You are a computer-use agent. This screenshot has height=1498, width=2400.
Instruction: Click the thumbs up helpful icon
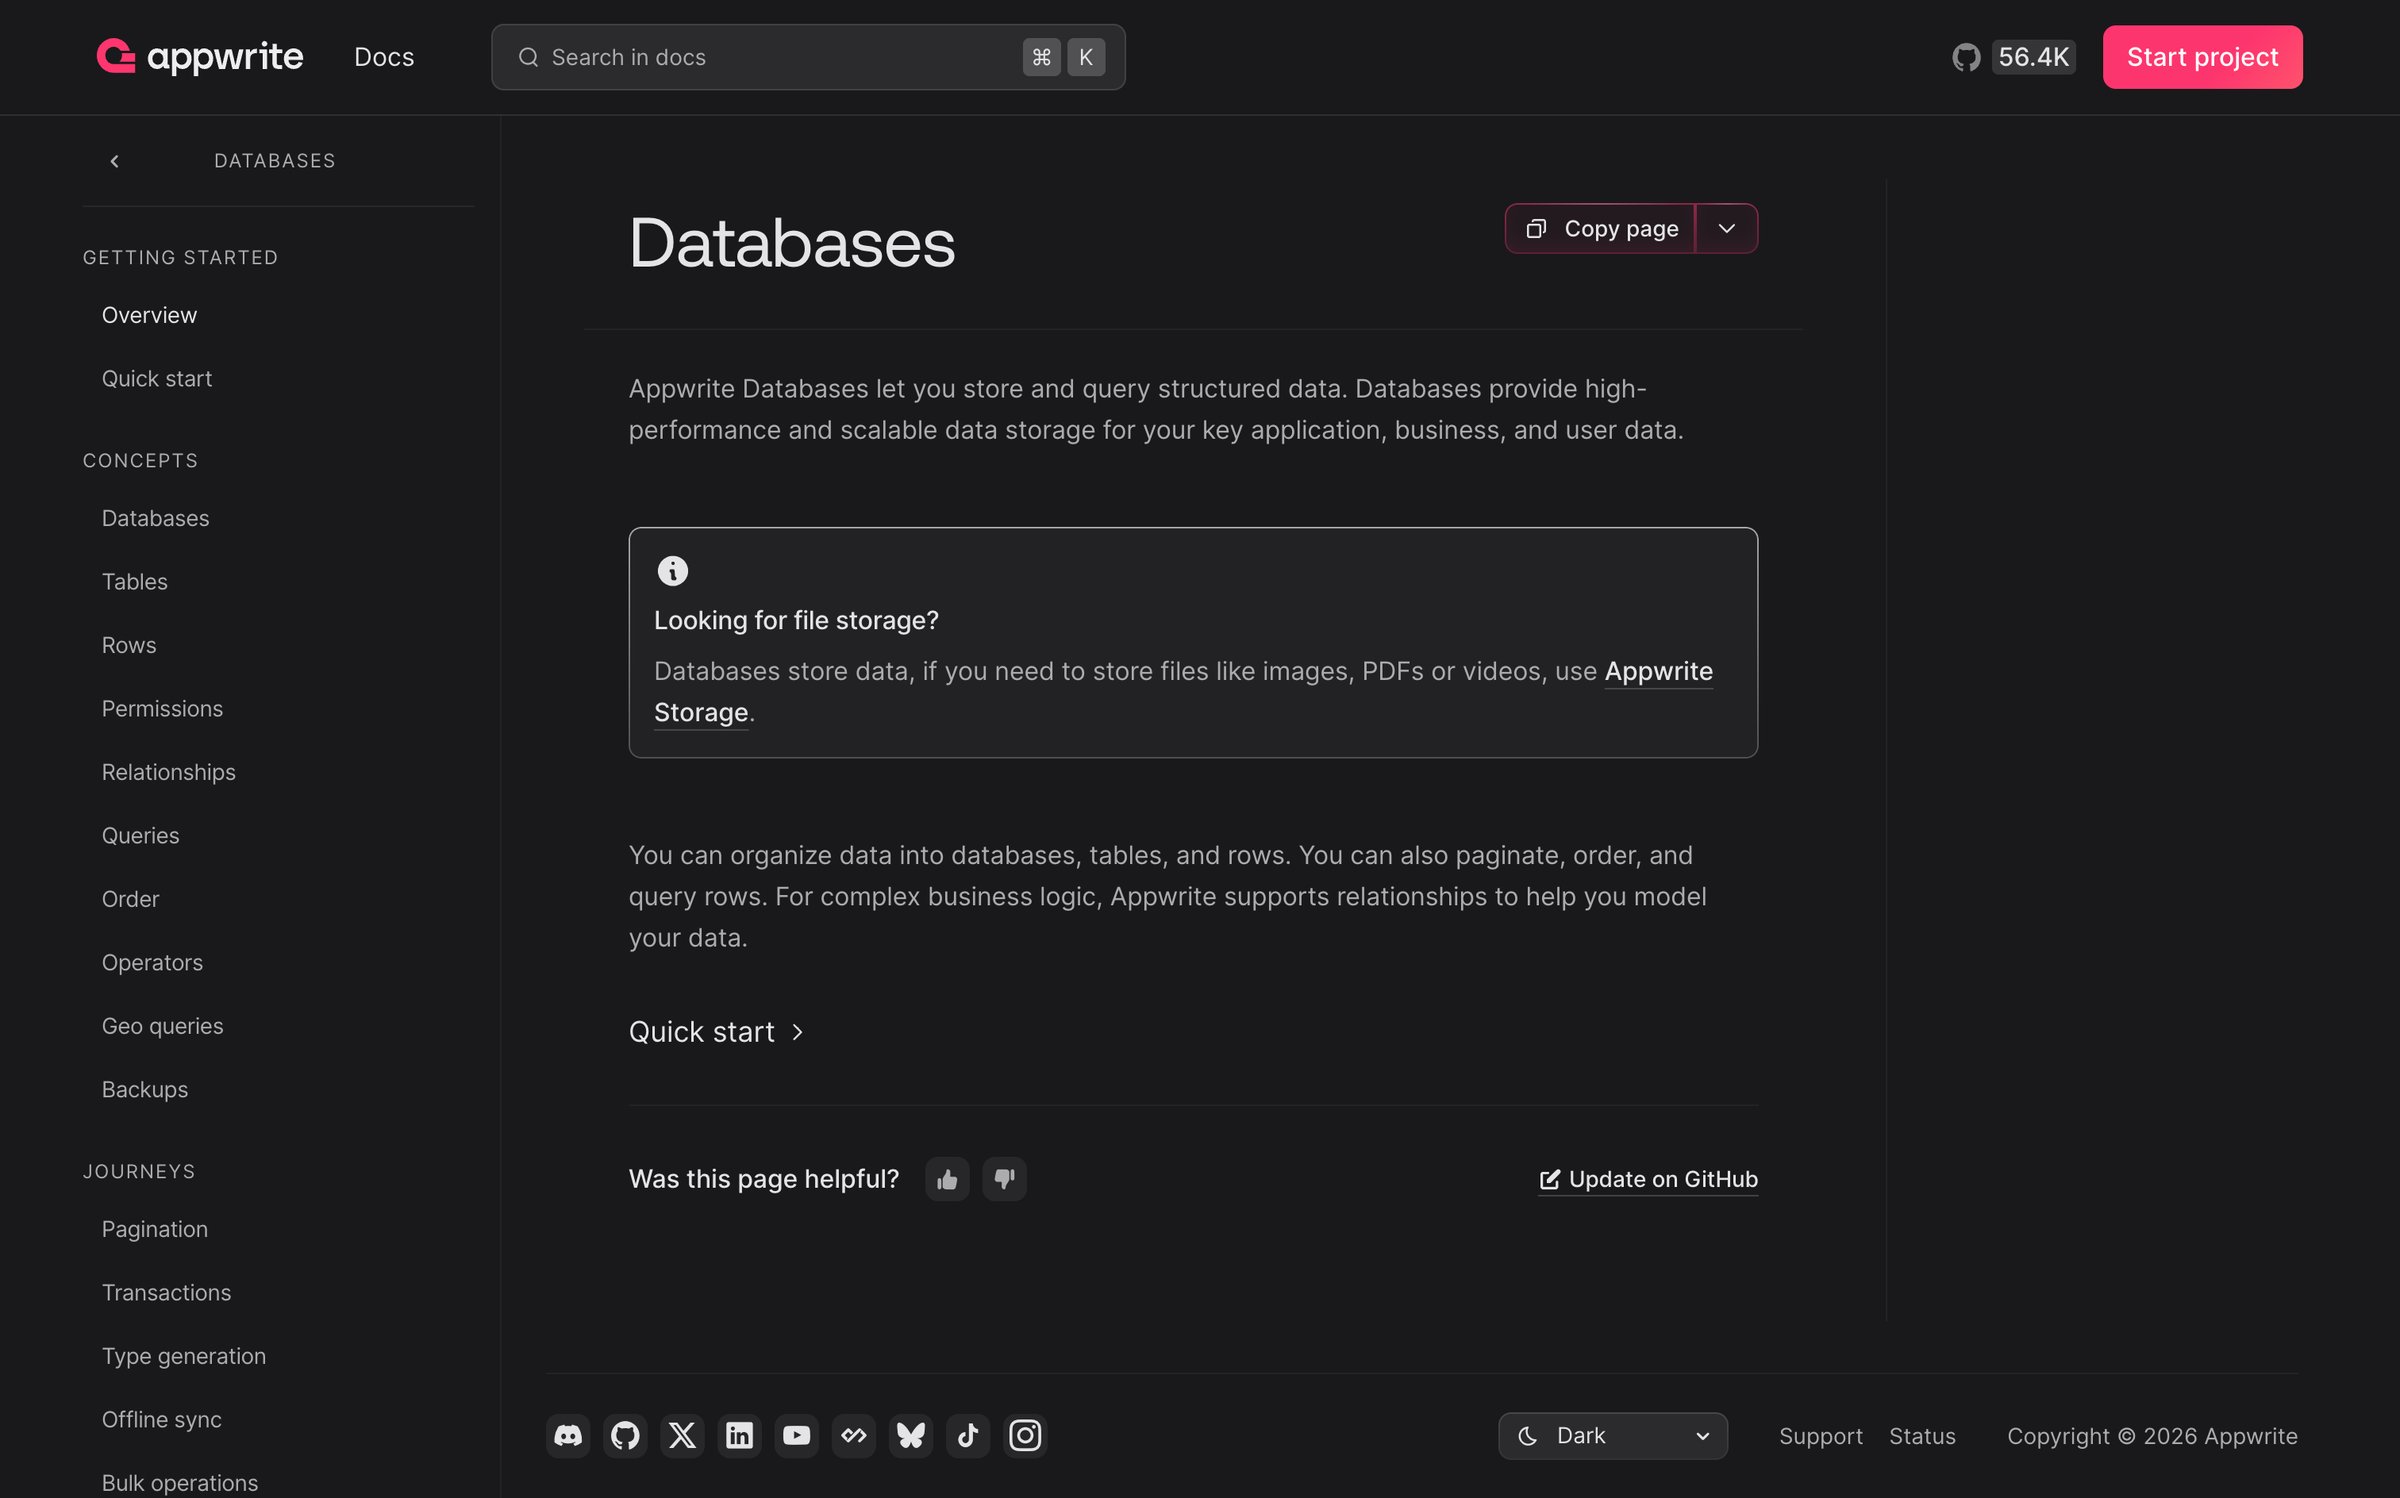tap(947, 1179)
